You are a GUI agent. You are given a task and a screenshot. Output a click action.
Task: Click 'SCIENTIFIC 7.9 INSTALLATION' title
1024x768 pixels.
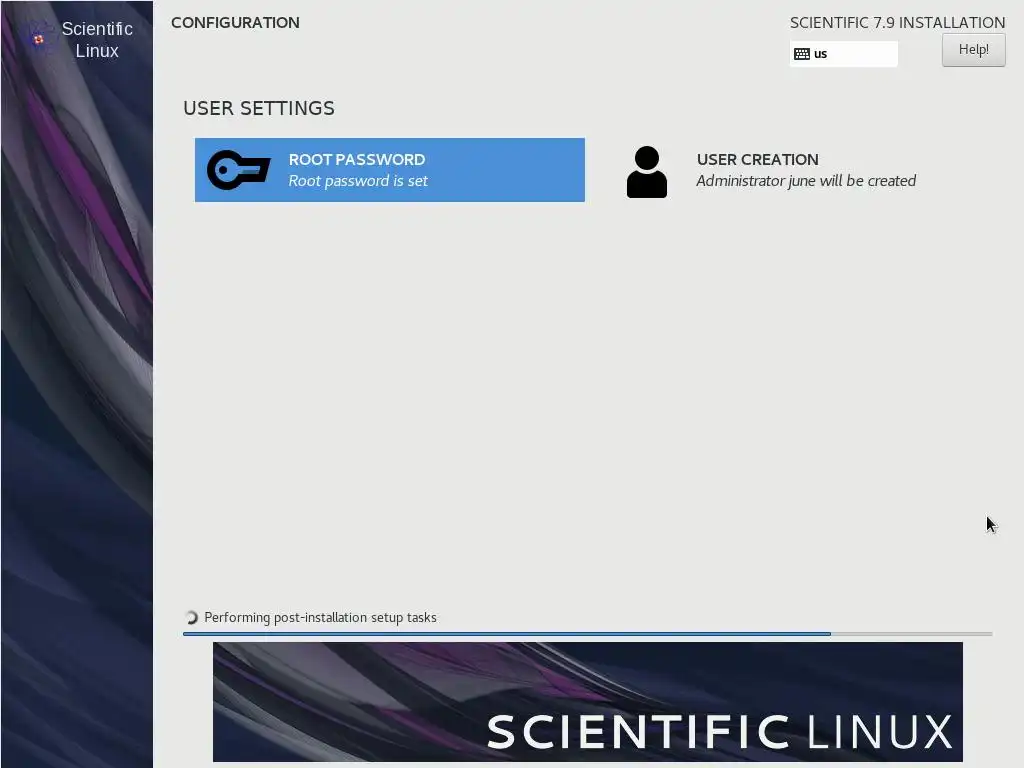pos(897,23)
